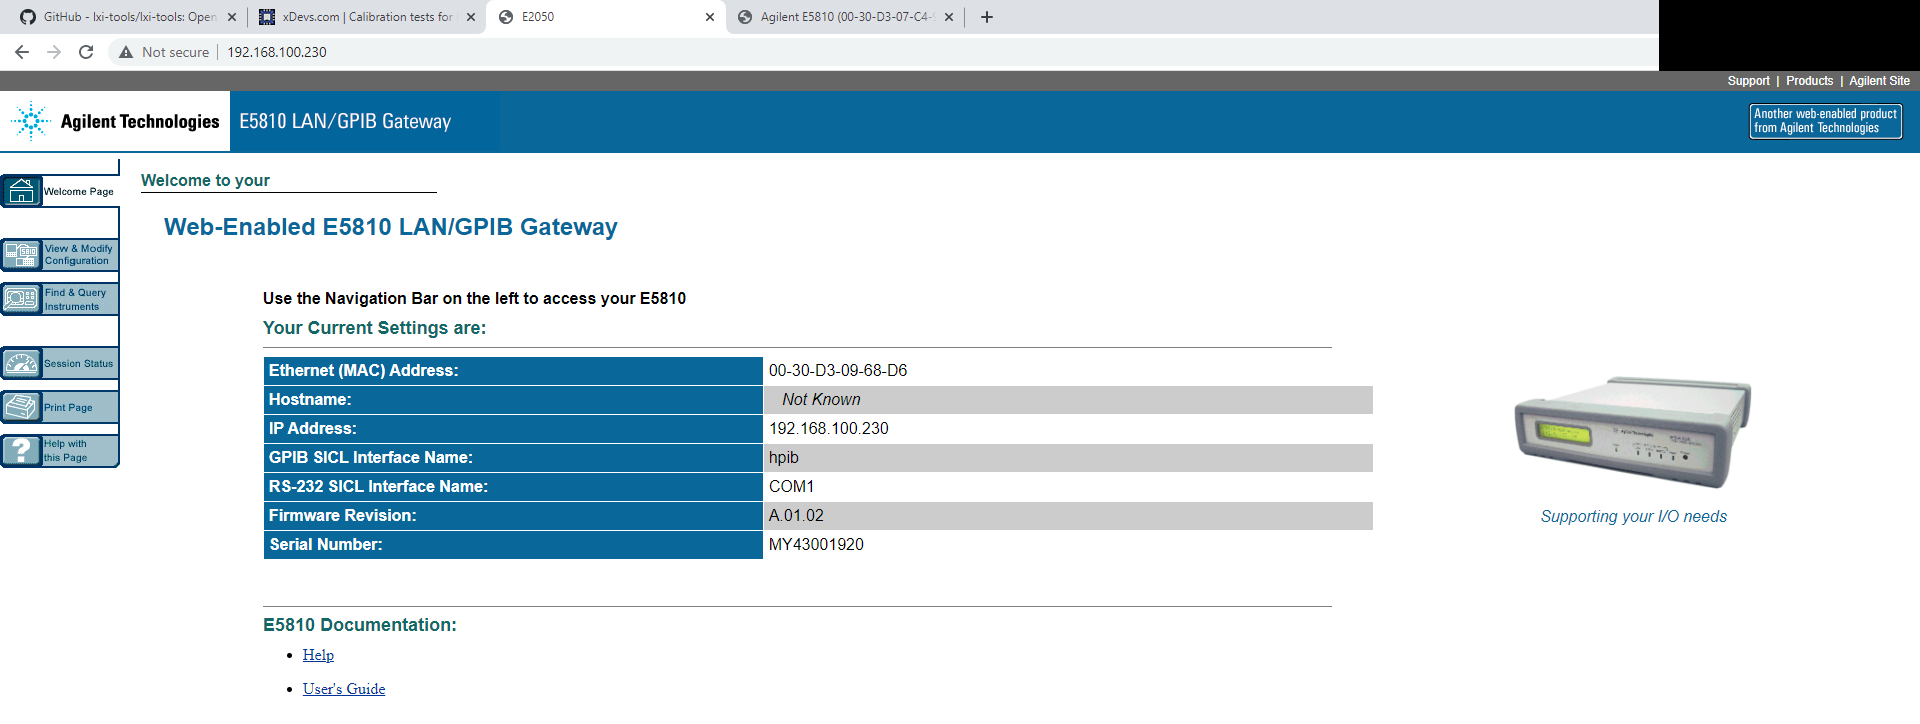
Task: Click the Session Status label
Action: tap(79, 363)
